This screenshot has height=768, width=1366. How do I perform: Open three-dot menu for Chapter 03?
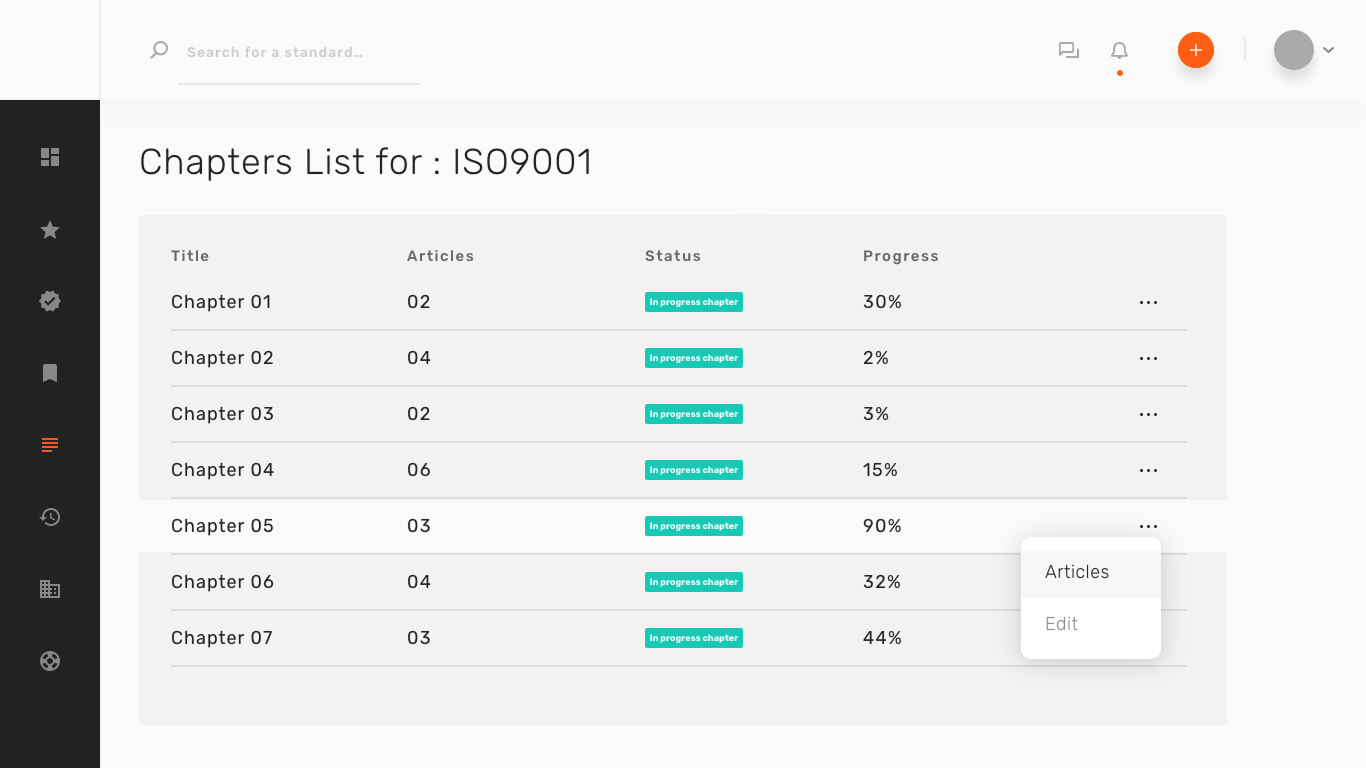tap(1148, 414)
